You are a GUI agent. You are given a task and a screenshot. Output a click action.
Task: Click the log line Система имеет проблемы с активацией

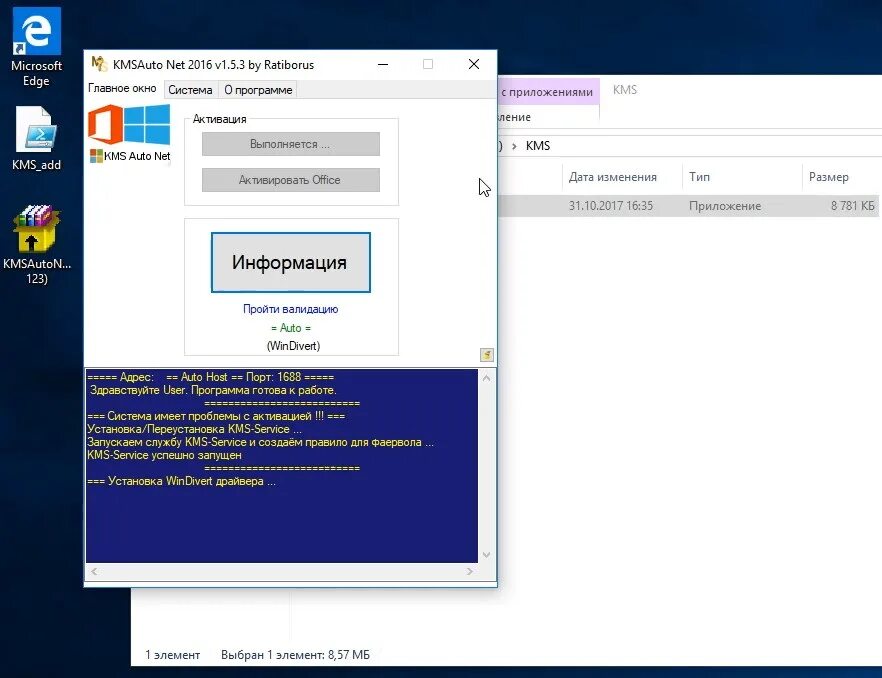point(216,416)
